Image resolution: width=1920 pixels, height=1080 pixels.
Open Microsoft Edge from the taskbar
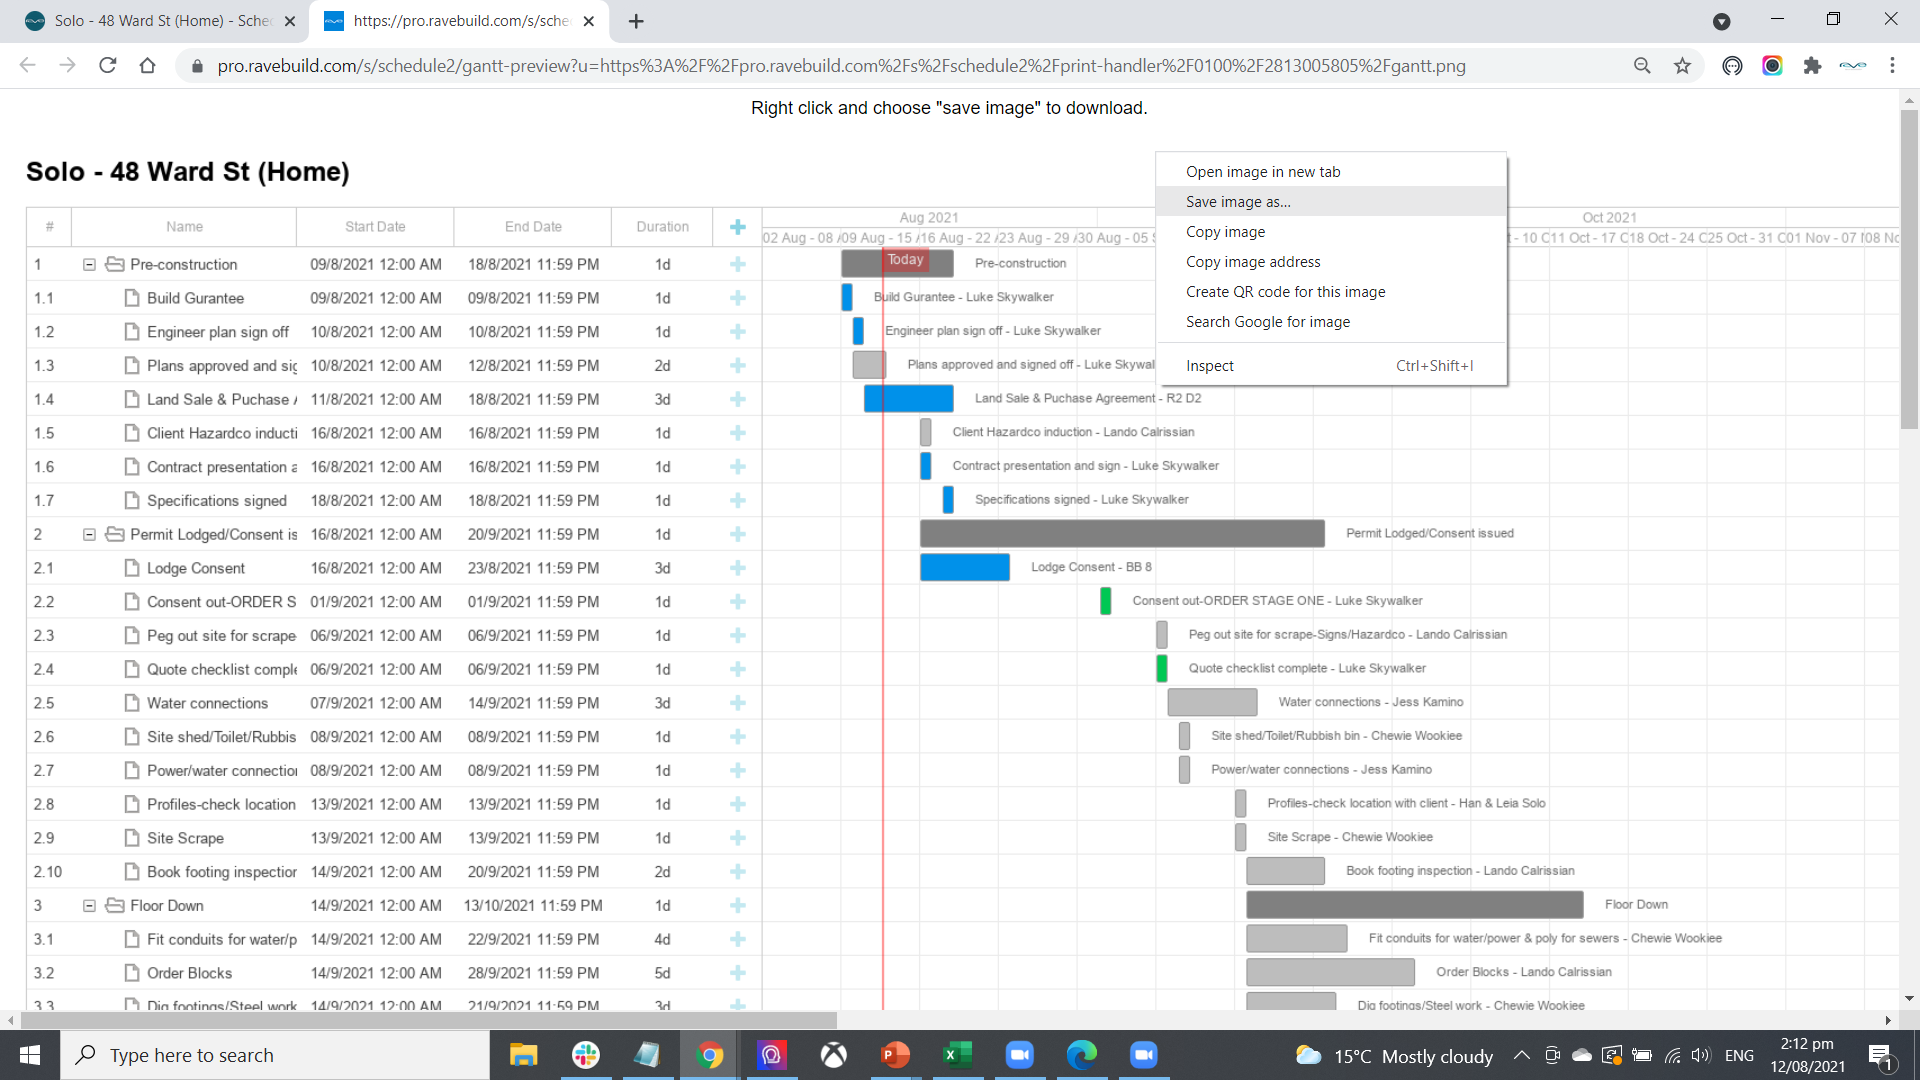click(1081, 1055)
